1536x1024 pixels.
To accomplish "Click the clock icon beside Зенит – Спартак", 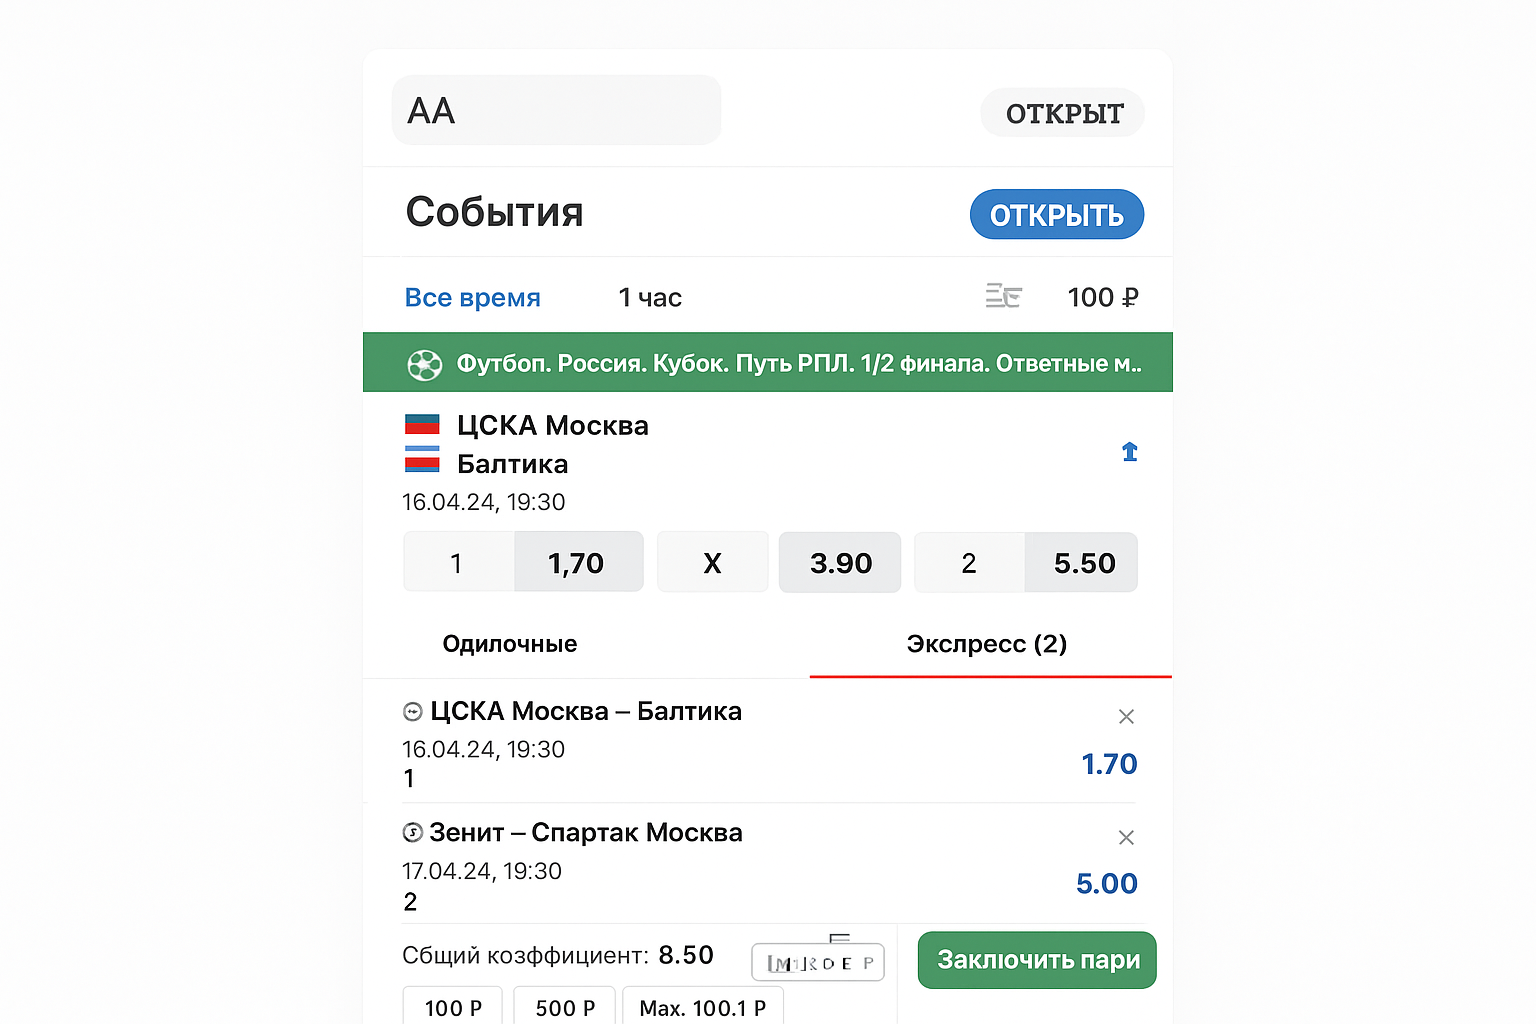I will point(412,832).
